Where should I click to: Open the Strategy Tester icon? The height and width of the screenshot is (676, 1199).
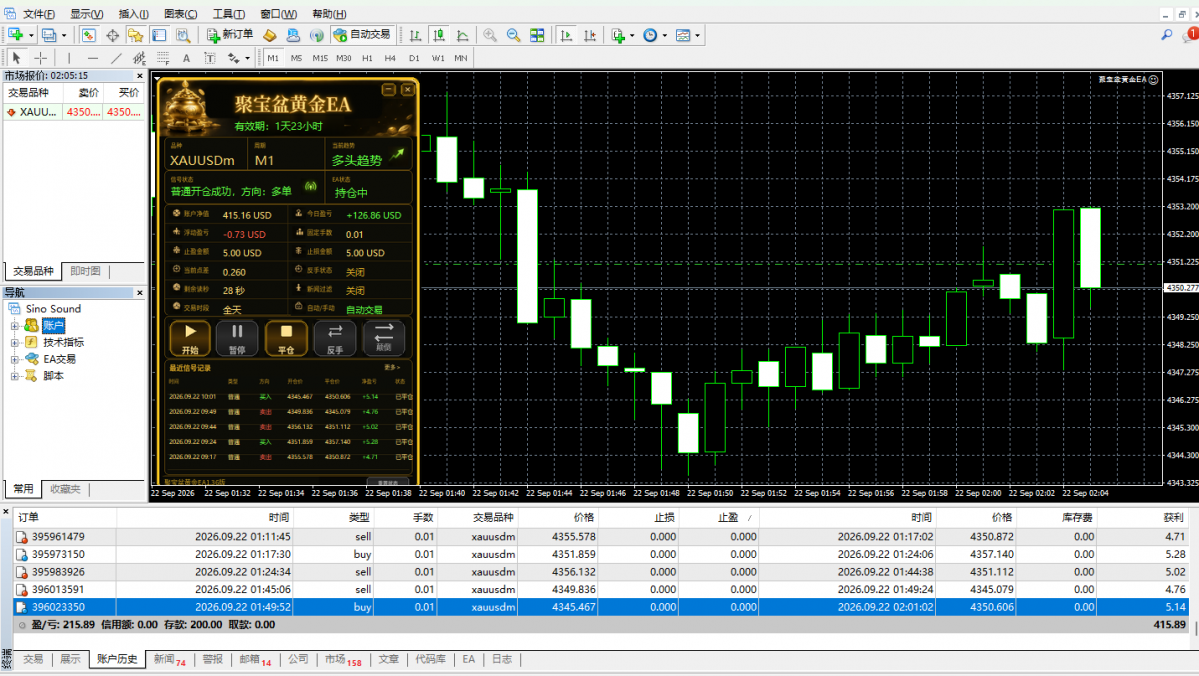(183, 35)
